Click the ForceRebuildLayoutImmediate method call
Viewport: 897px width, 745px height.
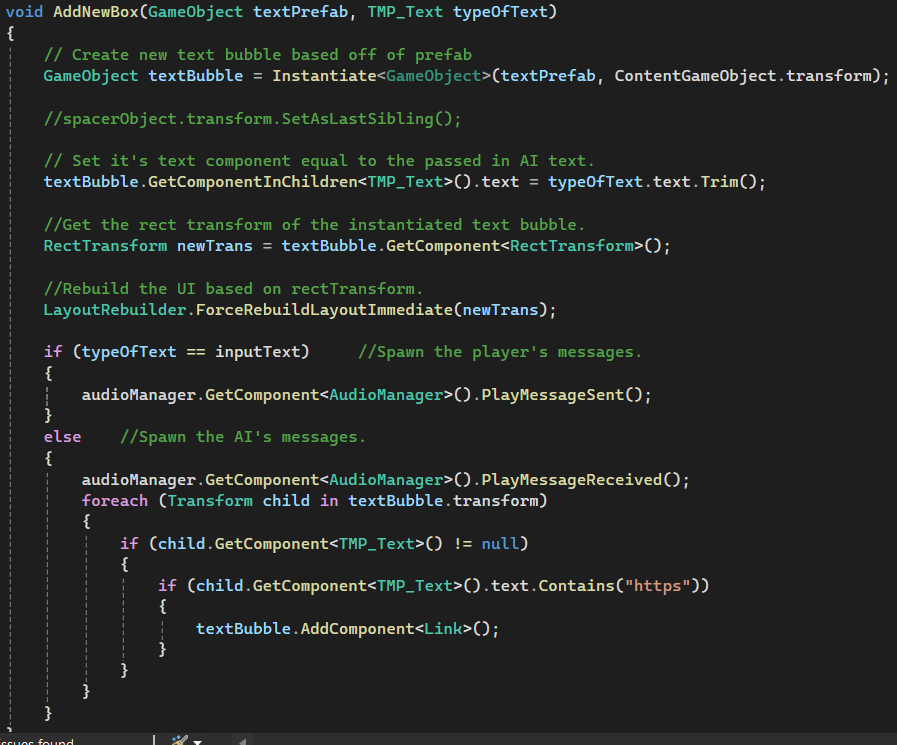coord(324,309)
